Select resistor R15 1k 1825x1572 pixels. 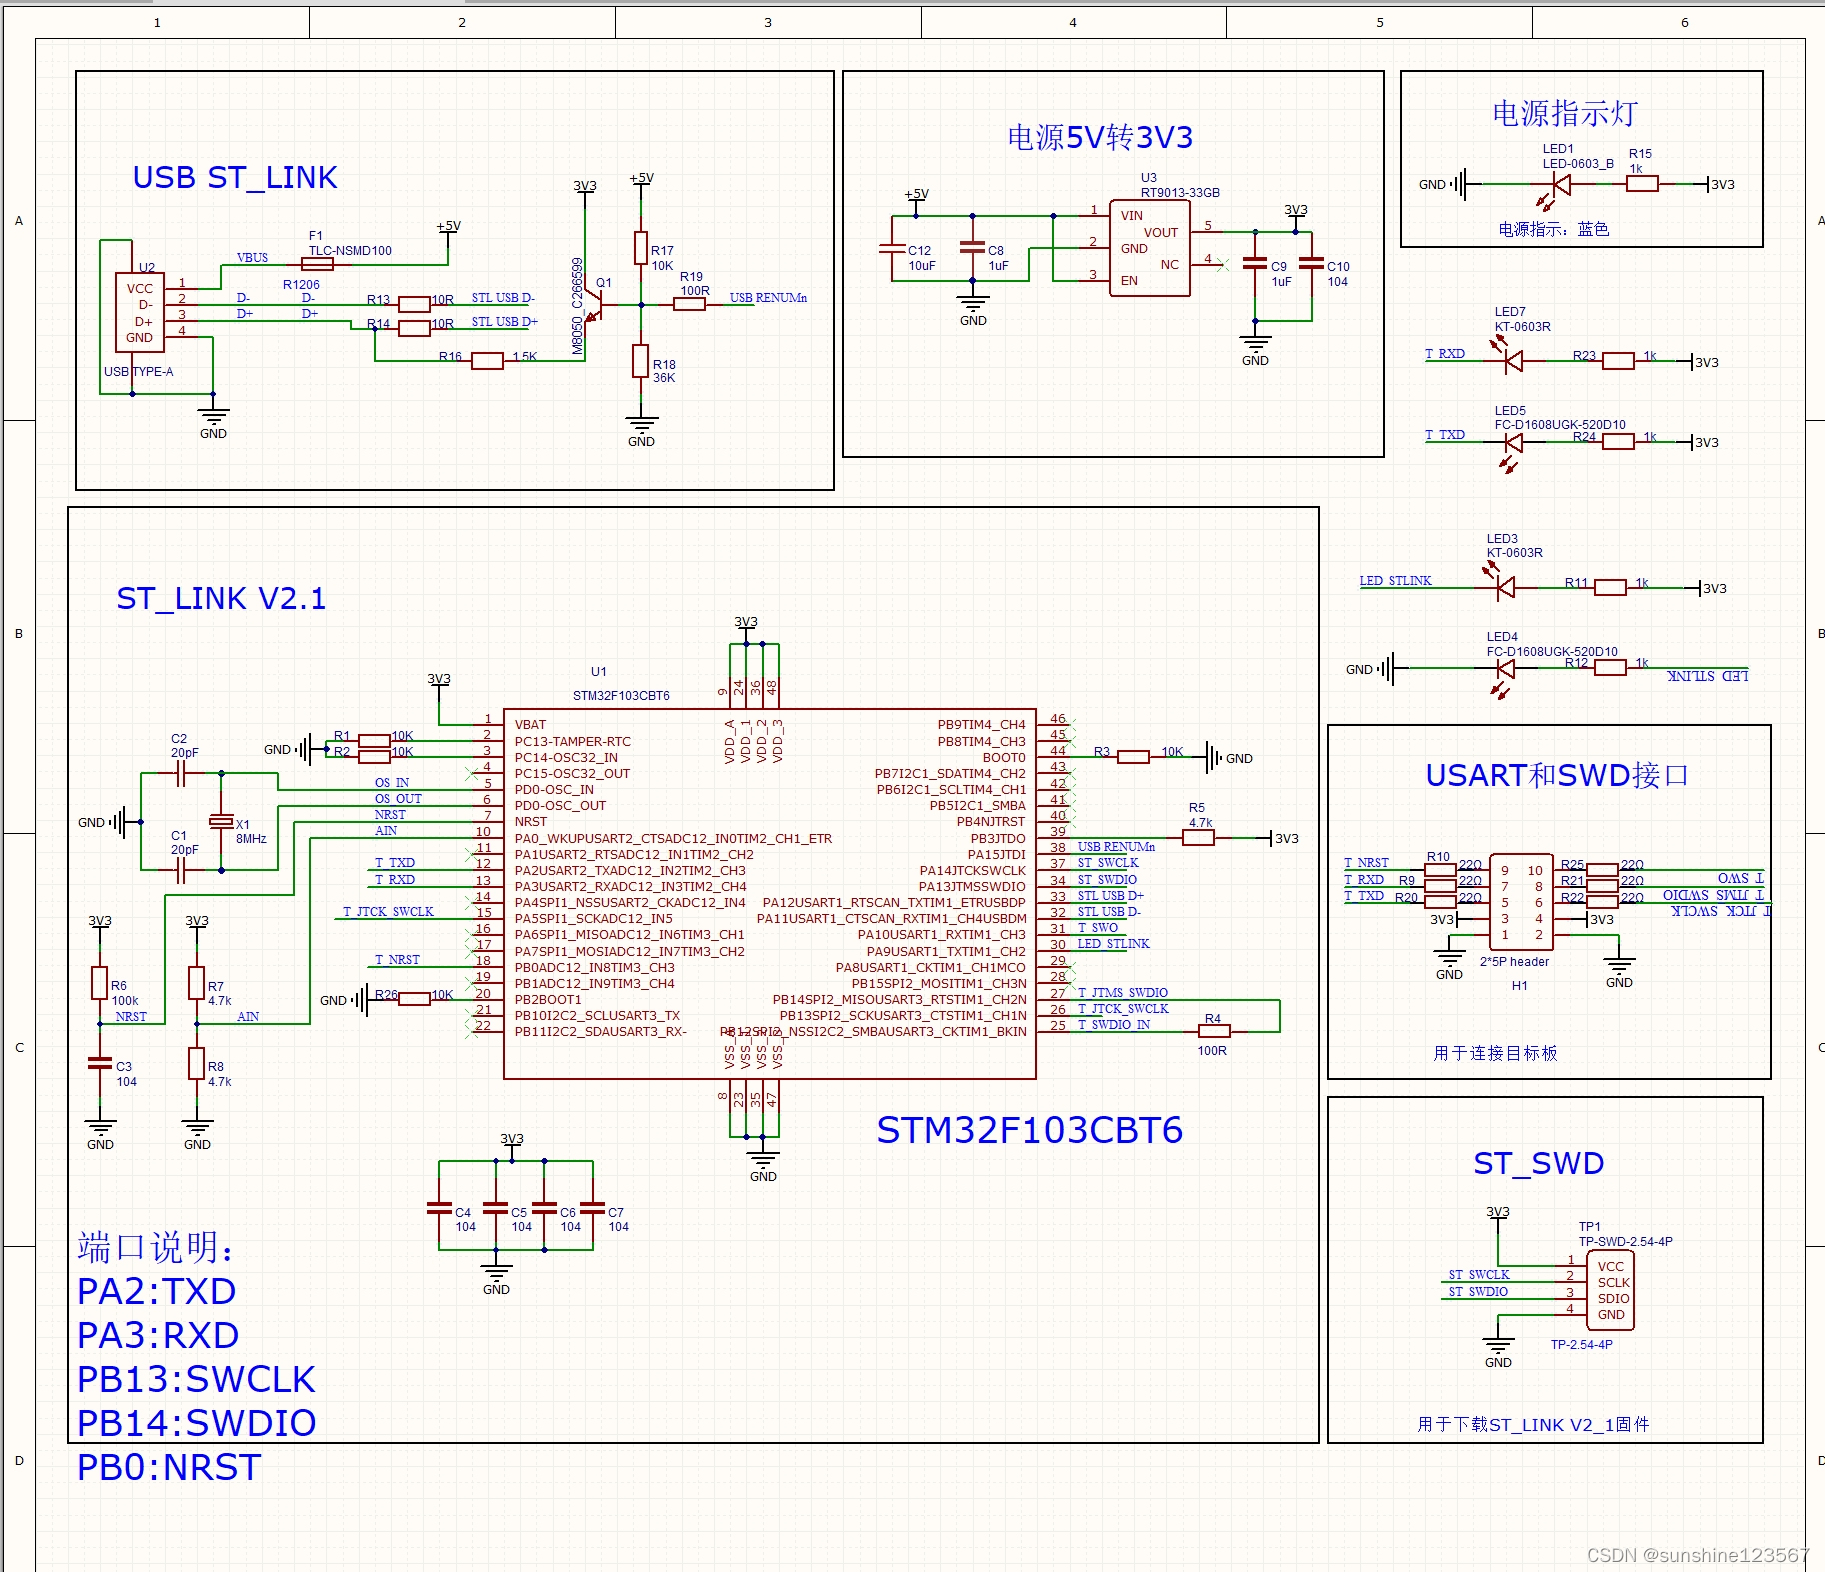[1642, 184]
